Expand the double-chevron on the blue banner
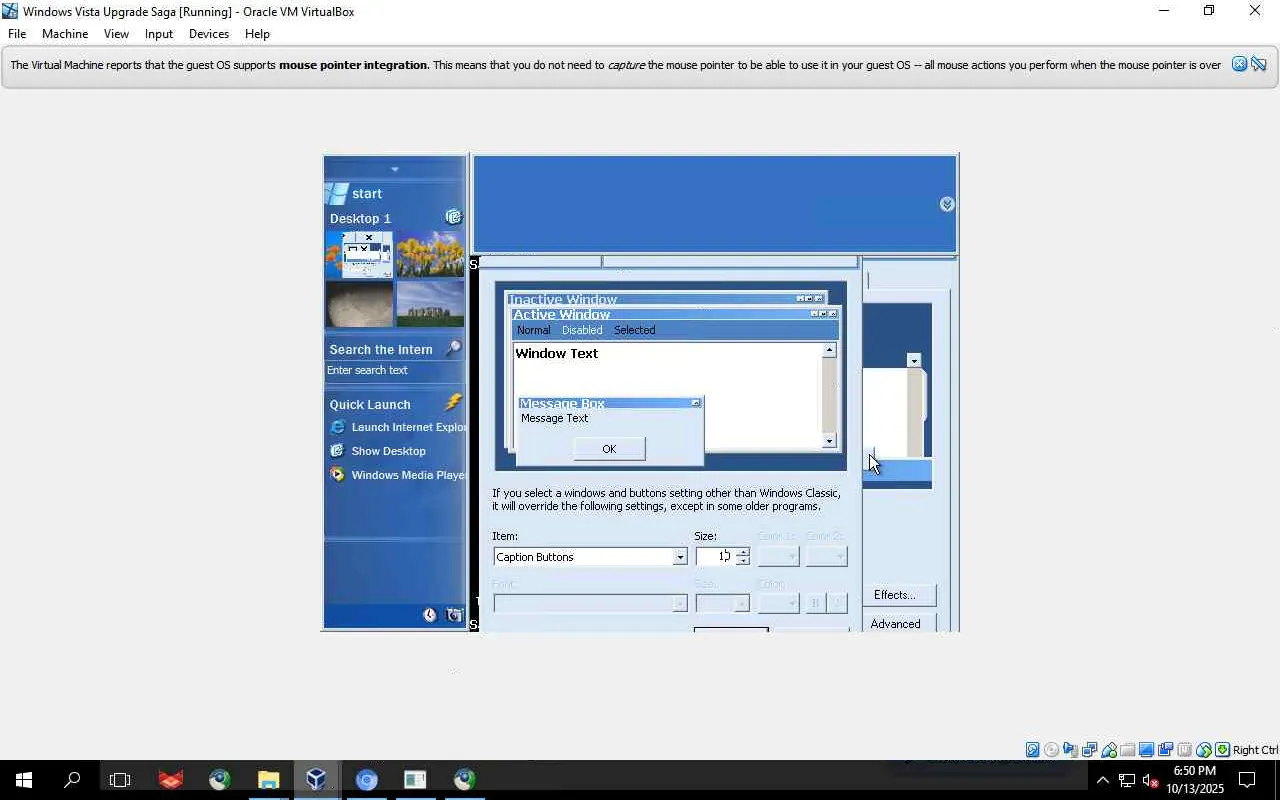 (947, 204)
